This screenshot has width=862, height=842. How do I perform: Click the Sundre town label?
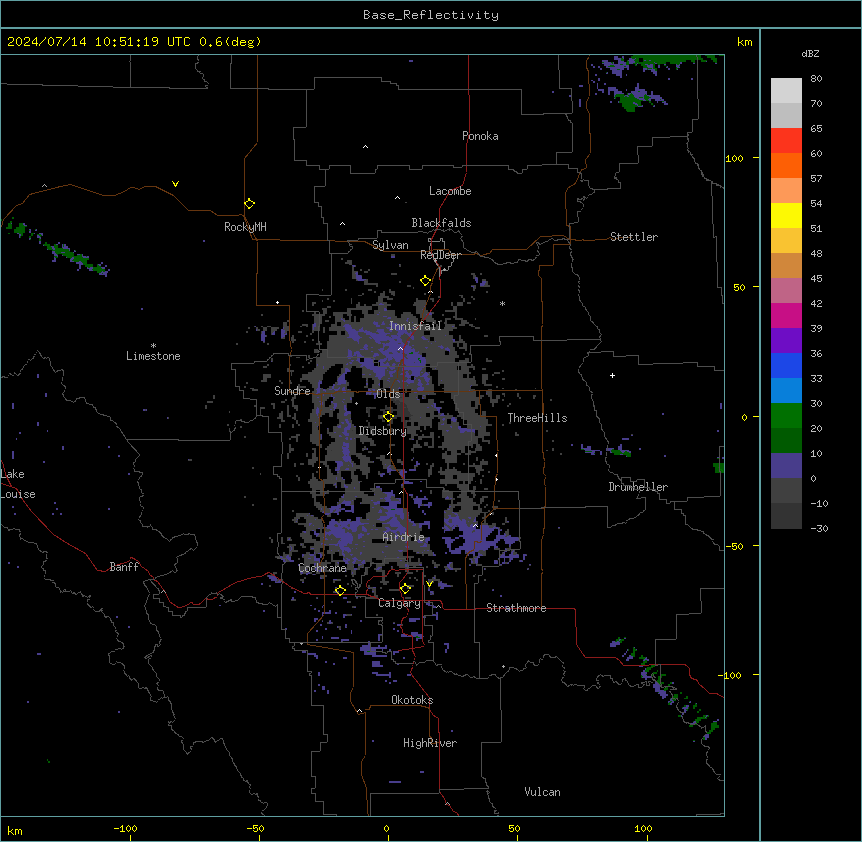(292, 391)
